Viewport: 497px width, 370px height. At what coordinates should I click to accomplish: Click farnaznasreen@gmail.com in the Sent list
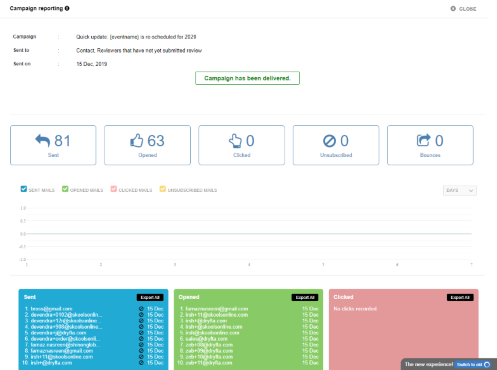tap(62, 351)
